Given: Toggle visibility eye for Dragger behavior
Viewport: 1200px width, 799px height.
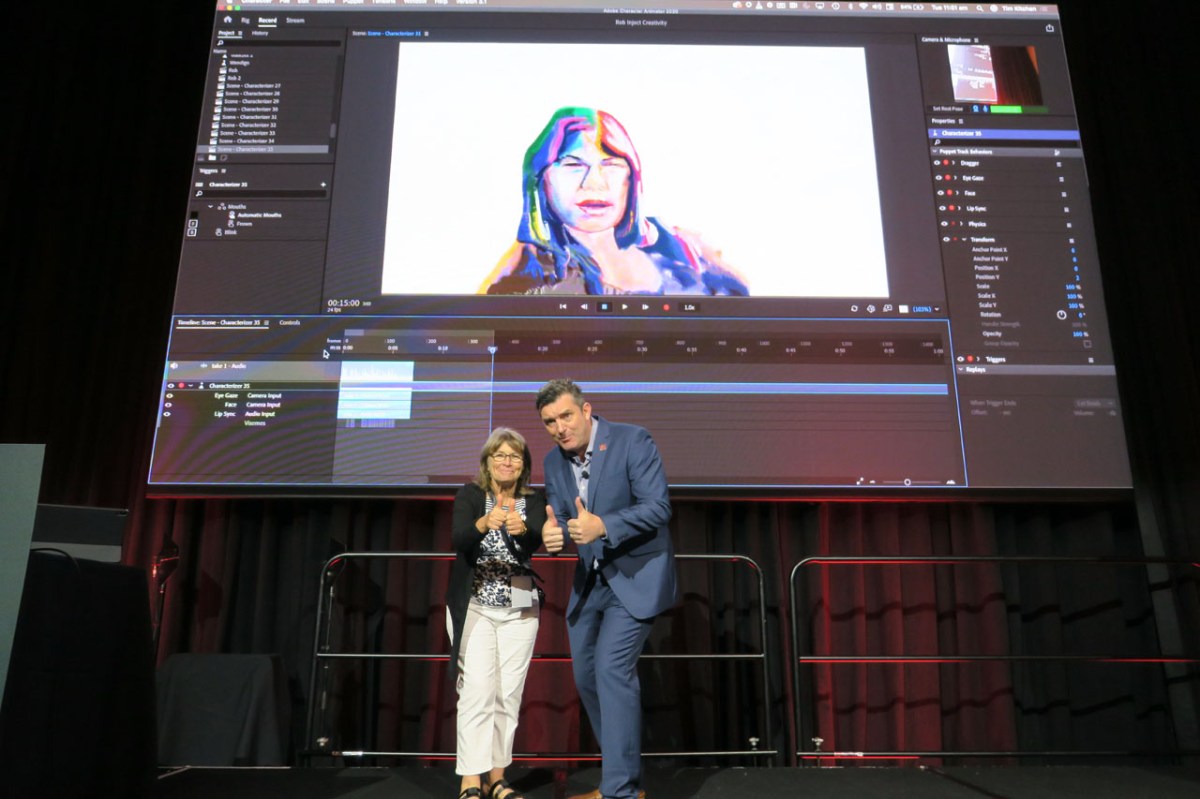Looking at the screenshot, I should click(x=937, y=163).
